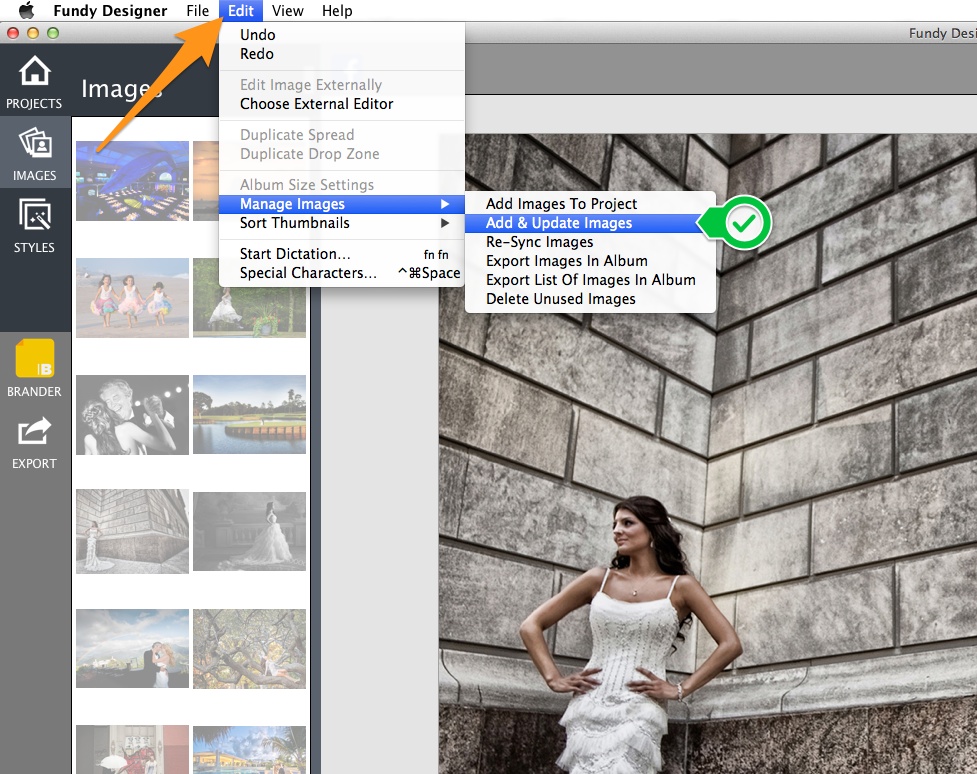The height and width of the screenshot is (774, 977).
Task: Click Duplicate Drop Zone menu entry
Action: point(341,154)
